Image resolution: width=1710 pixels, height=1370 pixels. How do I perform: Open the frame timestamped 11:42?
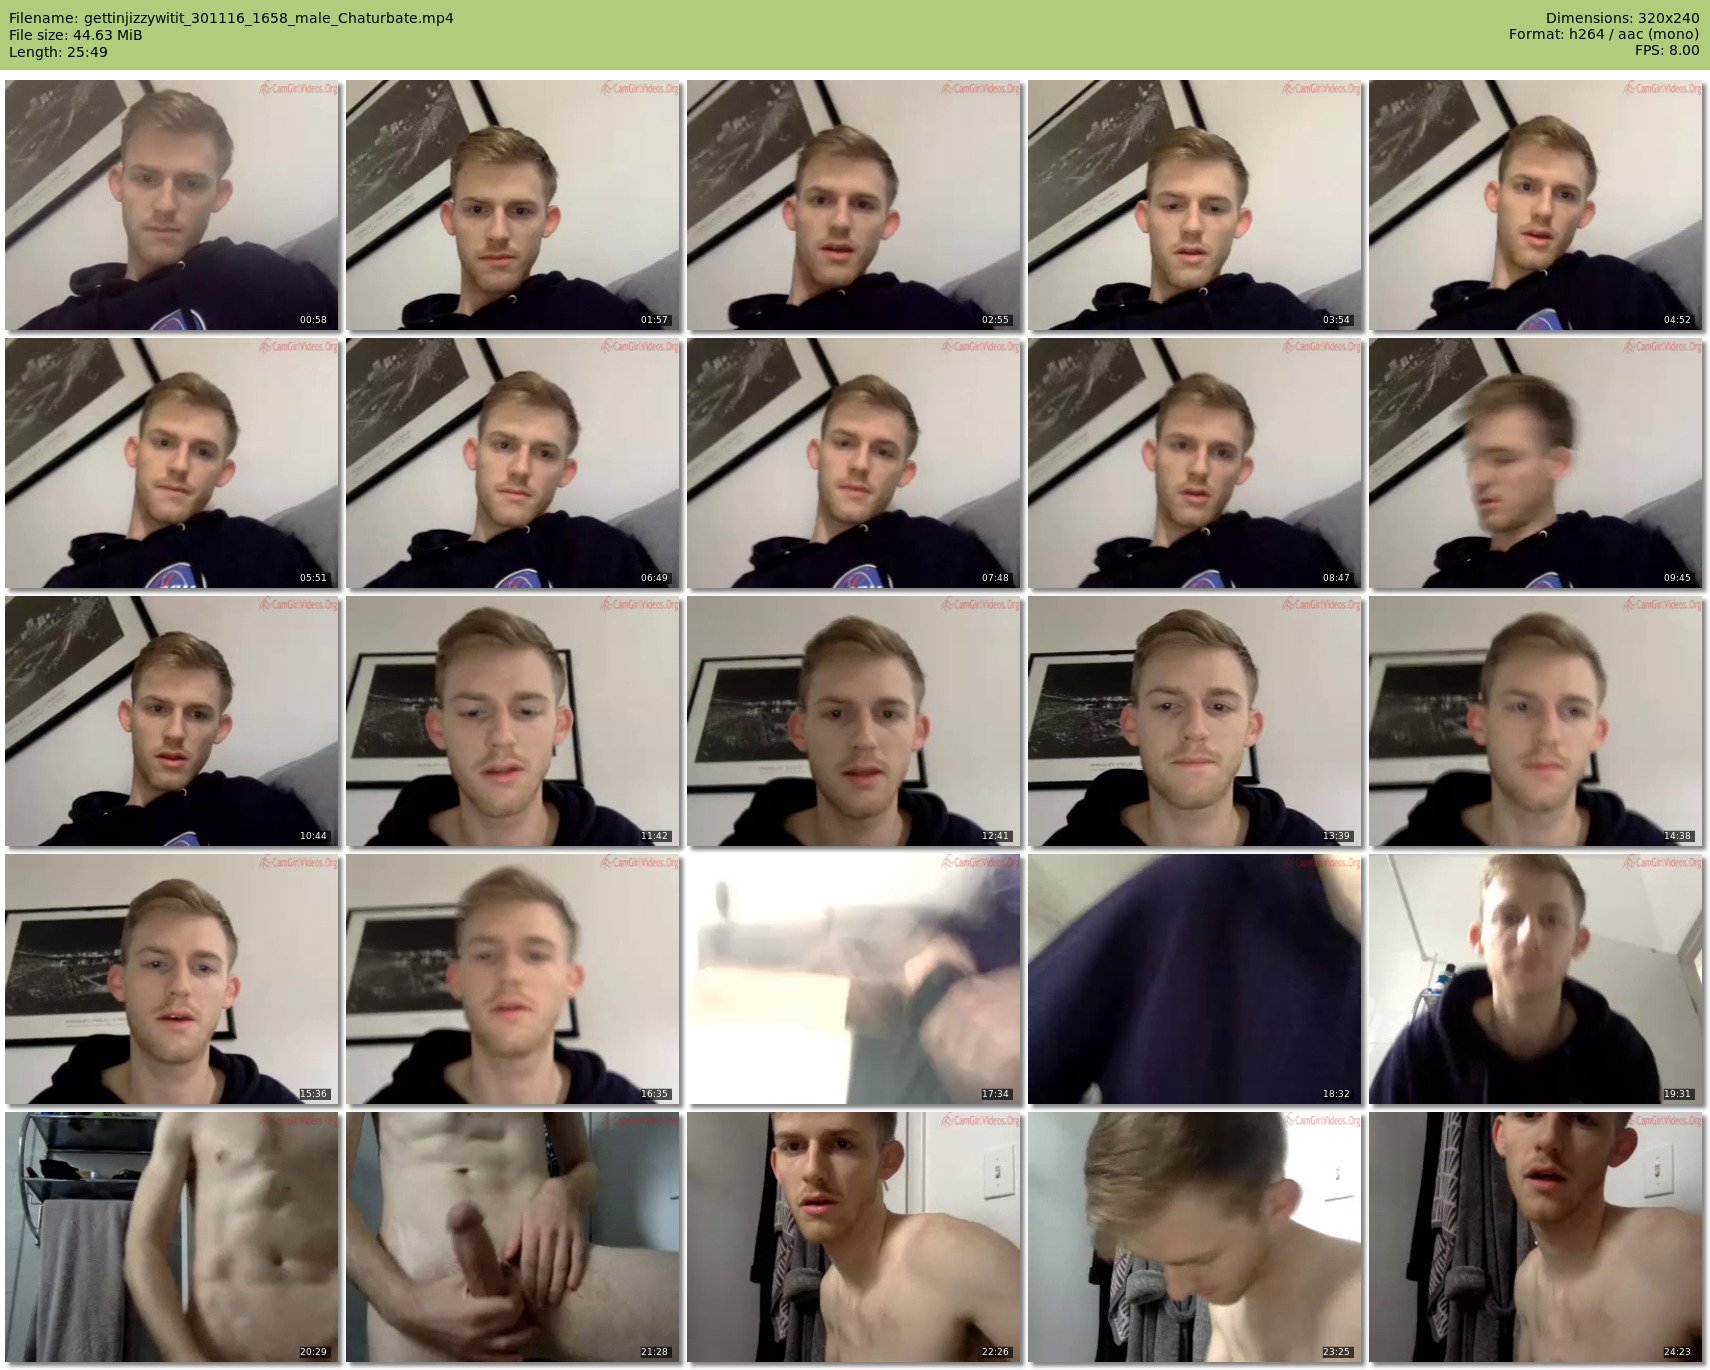[x=513, y=721]
